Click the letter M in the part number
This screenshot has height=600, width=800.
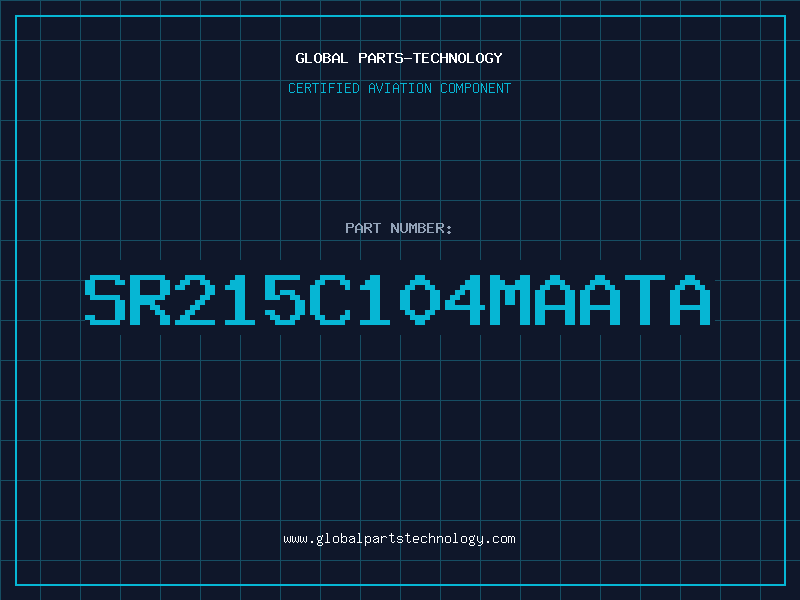pos(510,300)
